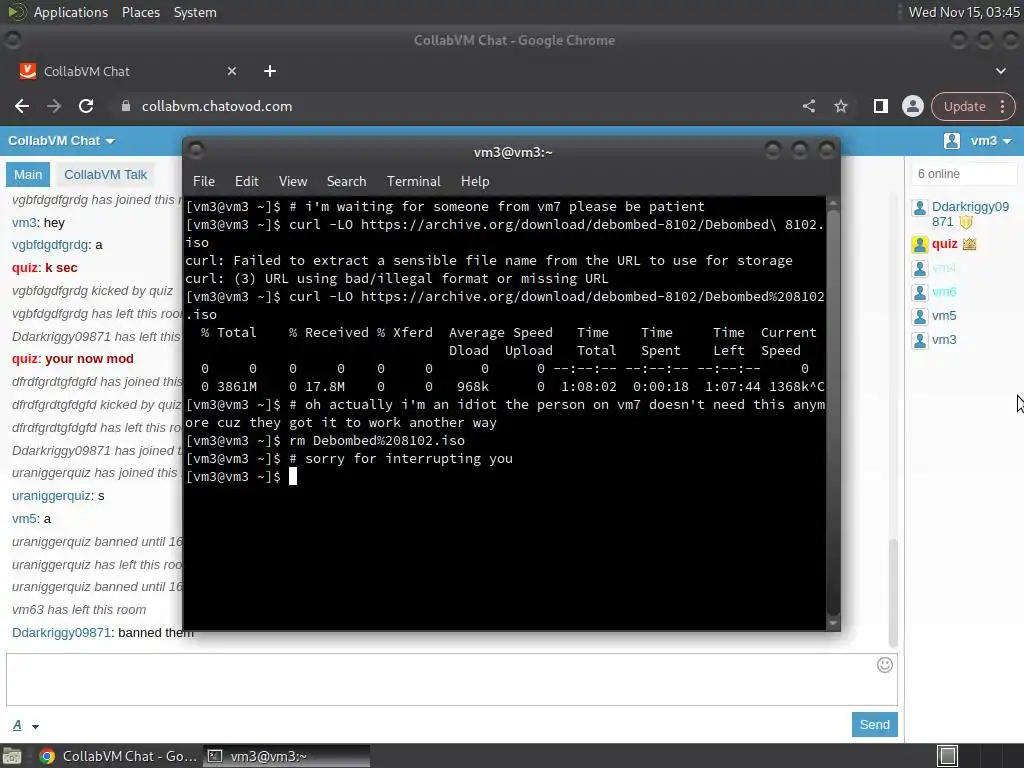Click the crown badge next to quiz
This screenshot has width=1024, height=768.
click(x=969, y=244)
